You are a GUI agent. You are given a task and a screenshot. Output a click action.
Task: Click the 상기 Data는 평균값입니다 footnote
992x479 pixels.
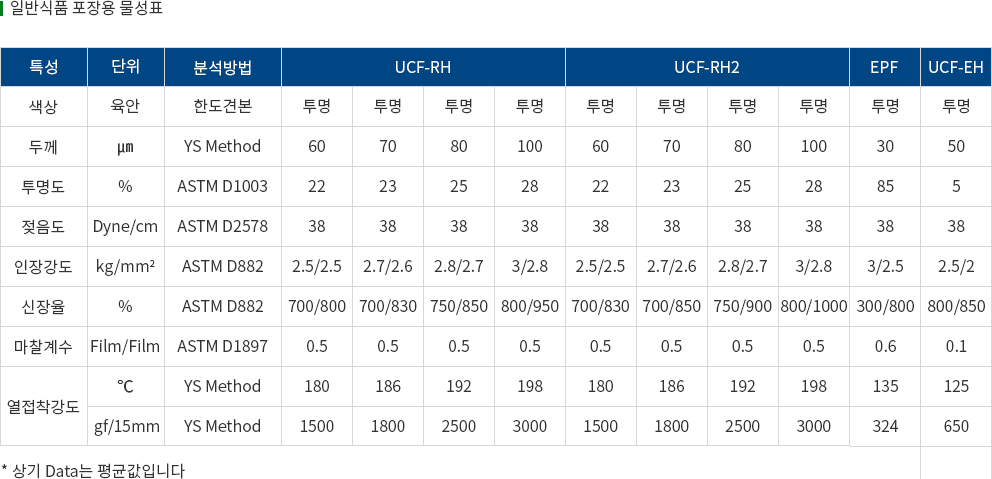(93, 471)
